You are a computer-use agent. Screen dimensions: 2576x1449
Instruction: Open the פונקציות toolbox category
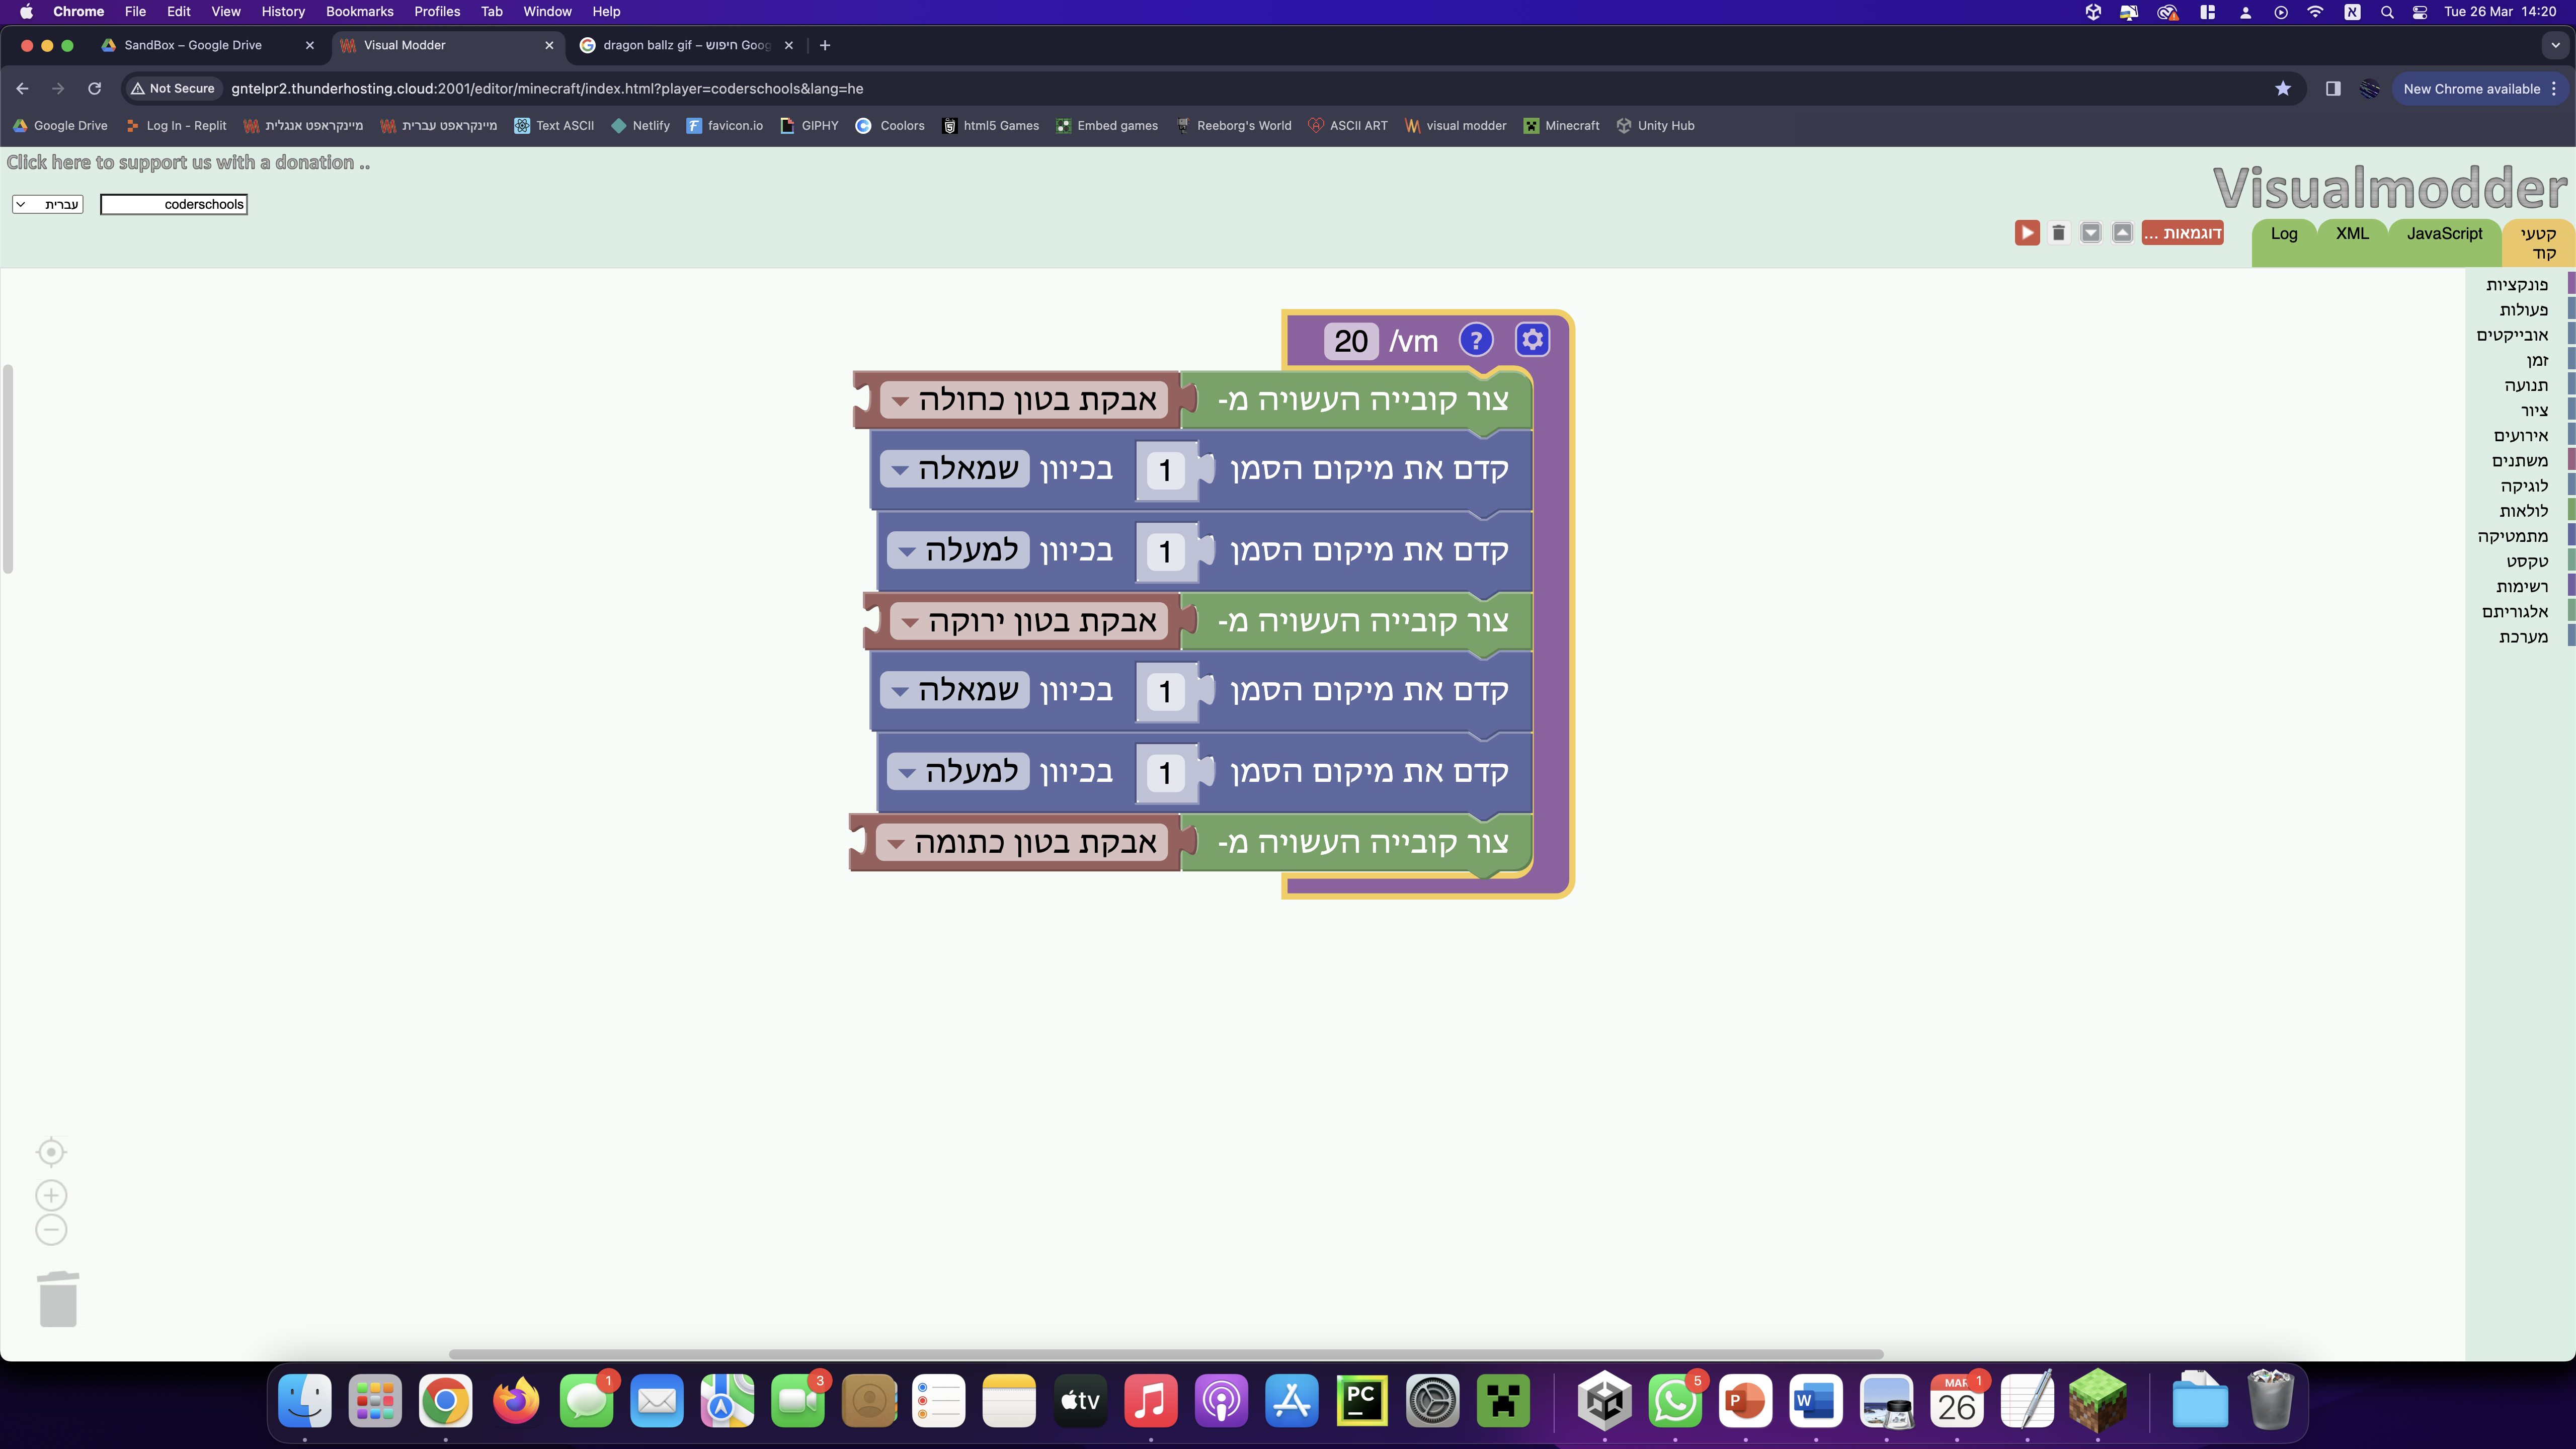(x=2517, y=285)
